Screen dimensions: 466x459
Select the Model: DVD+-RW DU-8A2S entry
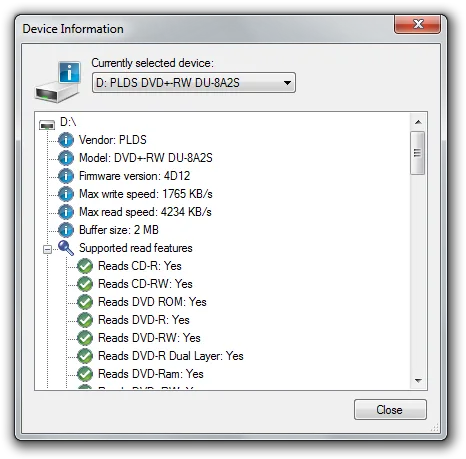coord(146,158)
